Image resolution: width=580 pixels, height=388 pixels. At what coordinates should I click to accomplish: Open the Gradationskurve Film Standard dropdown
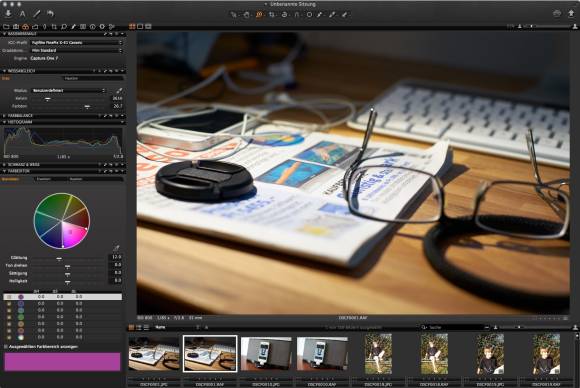pyautogui.click(x=76, y=50)
